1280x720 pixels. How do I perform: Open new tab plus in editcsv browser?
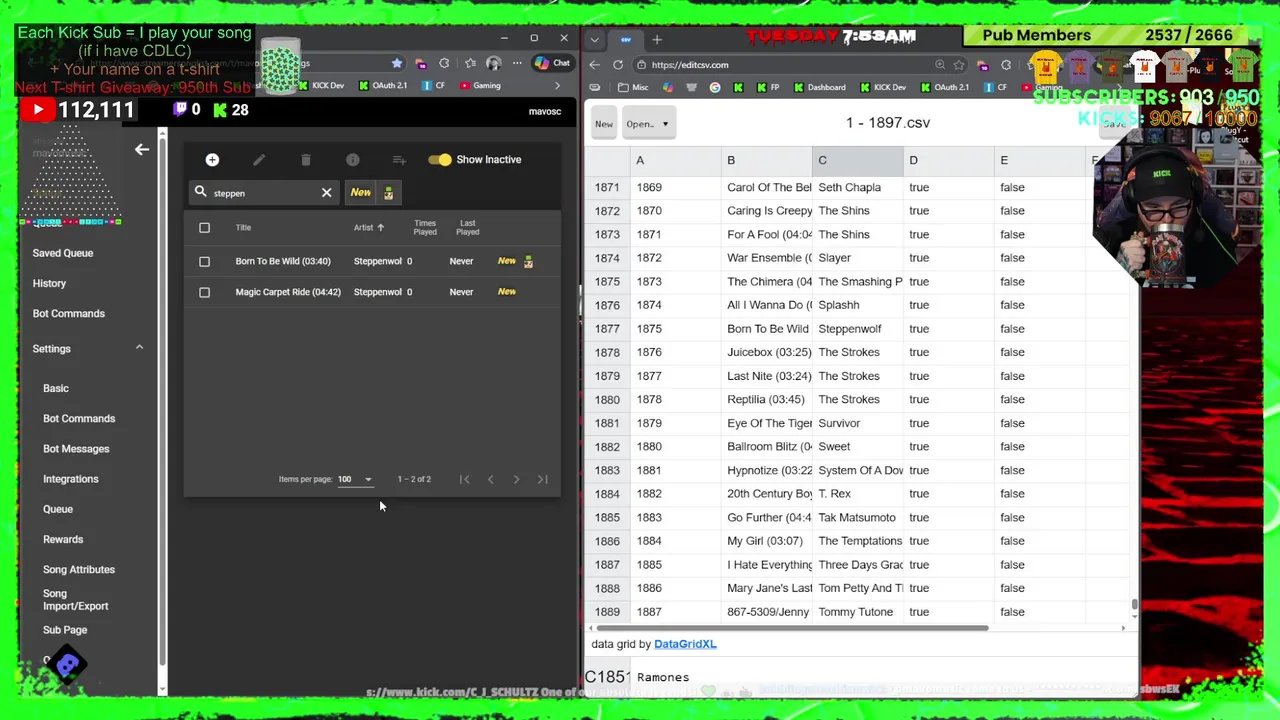coord(657,40)
